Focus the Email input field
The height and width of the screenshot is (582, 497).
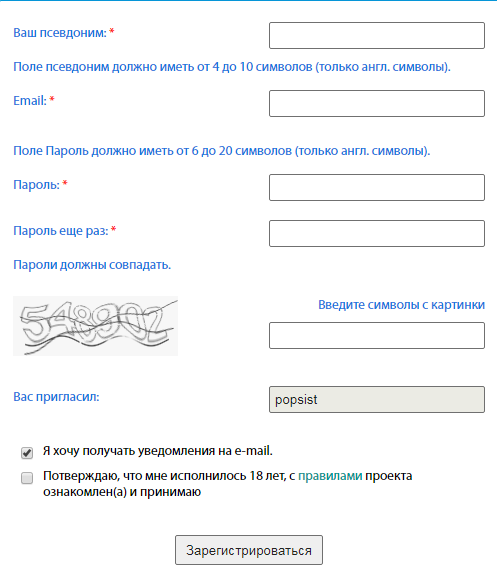click(377, 104)
